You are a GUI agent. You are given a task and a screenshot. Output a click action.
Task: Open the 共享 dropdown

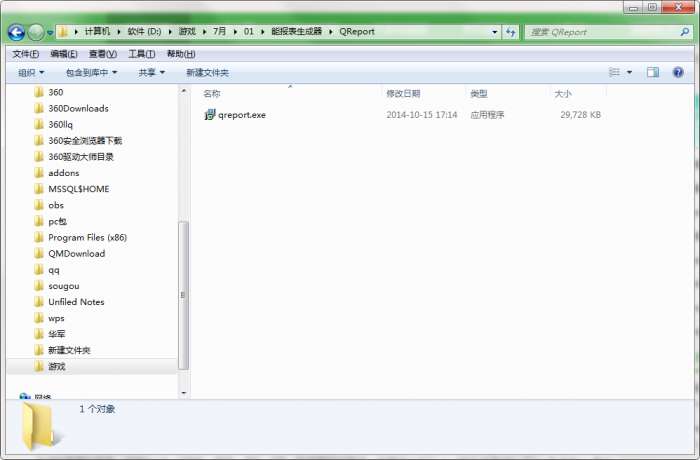[x=151, y=72]
